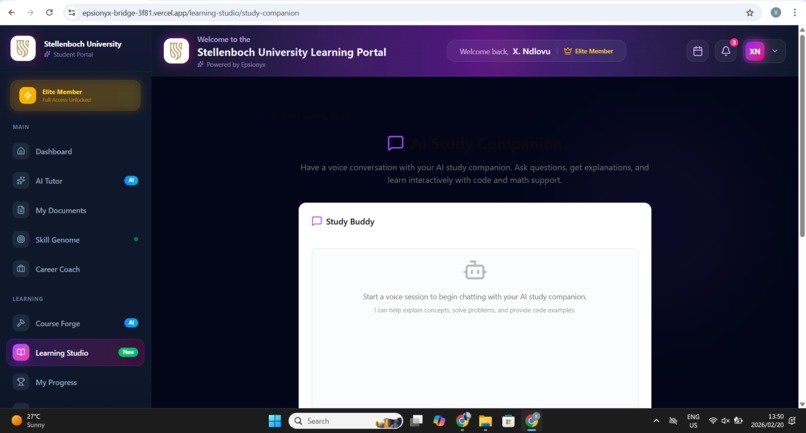Click the New badge on Learning Studio
The width and height of the screenshot is (806, 433).
pos(129,352)
